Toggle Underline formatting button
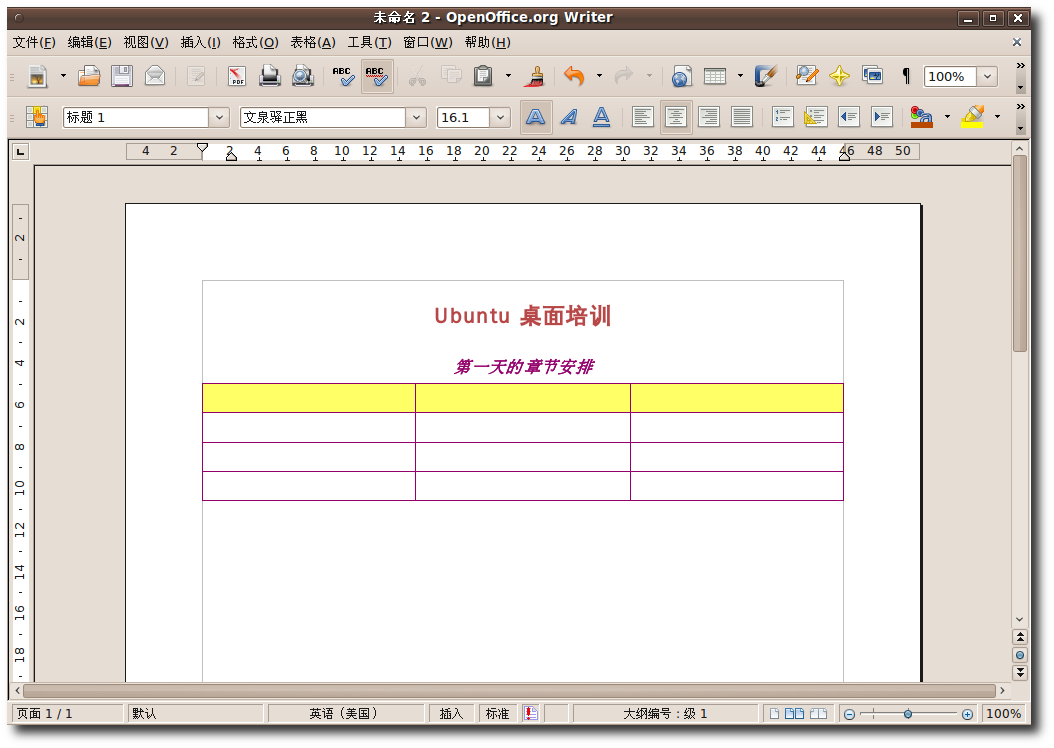This screenshot has height=748, width=1054. coord(602,118)
